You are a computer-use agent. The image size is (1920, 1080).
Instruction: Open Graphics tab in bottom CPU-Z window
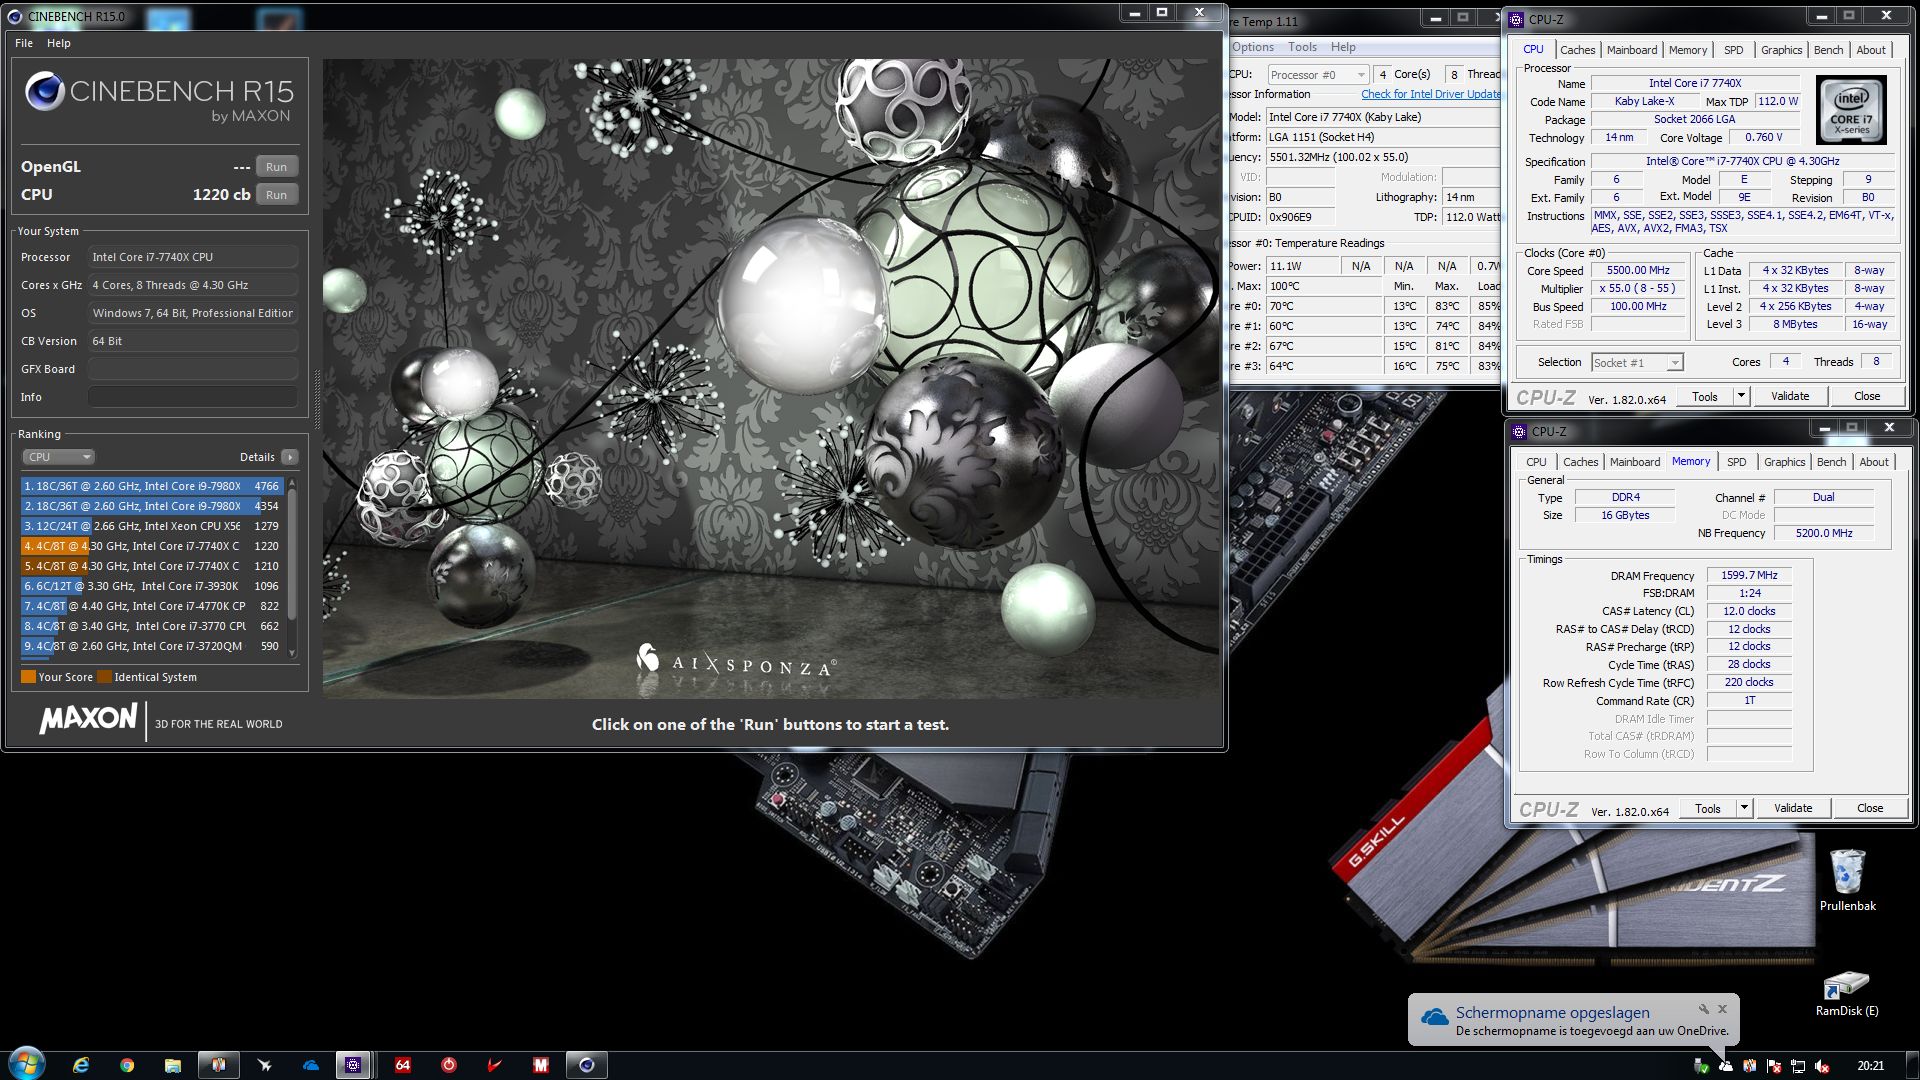coord(1784,462)
